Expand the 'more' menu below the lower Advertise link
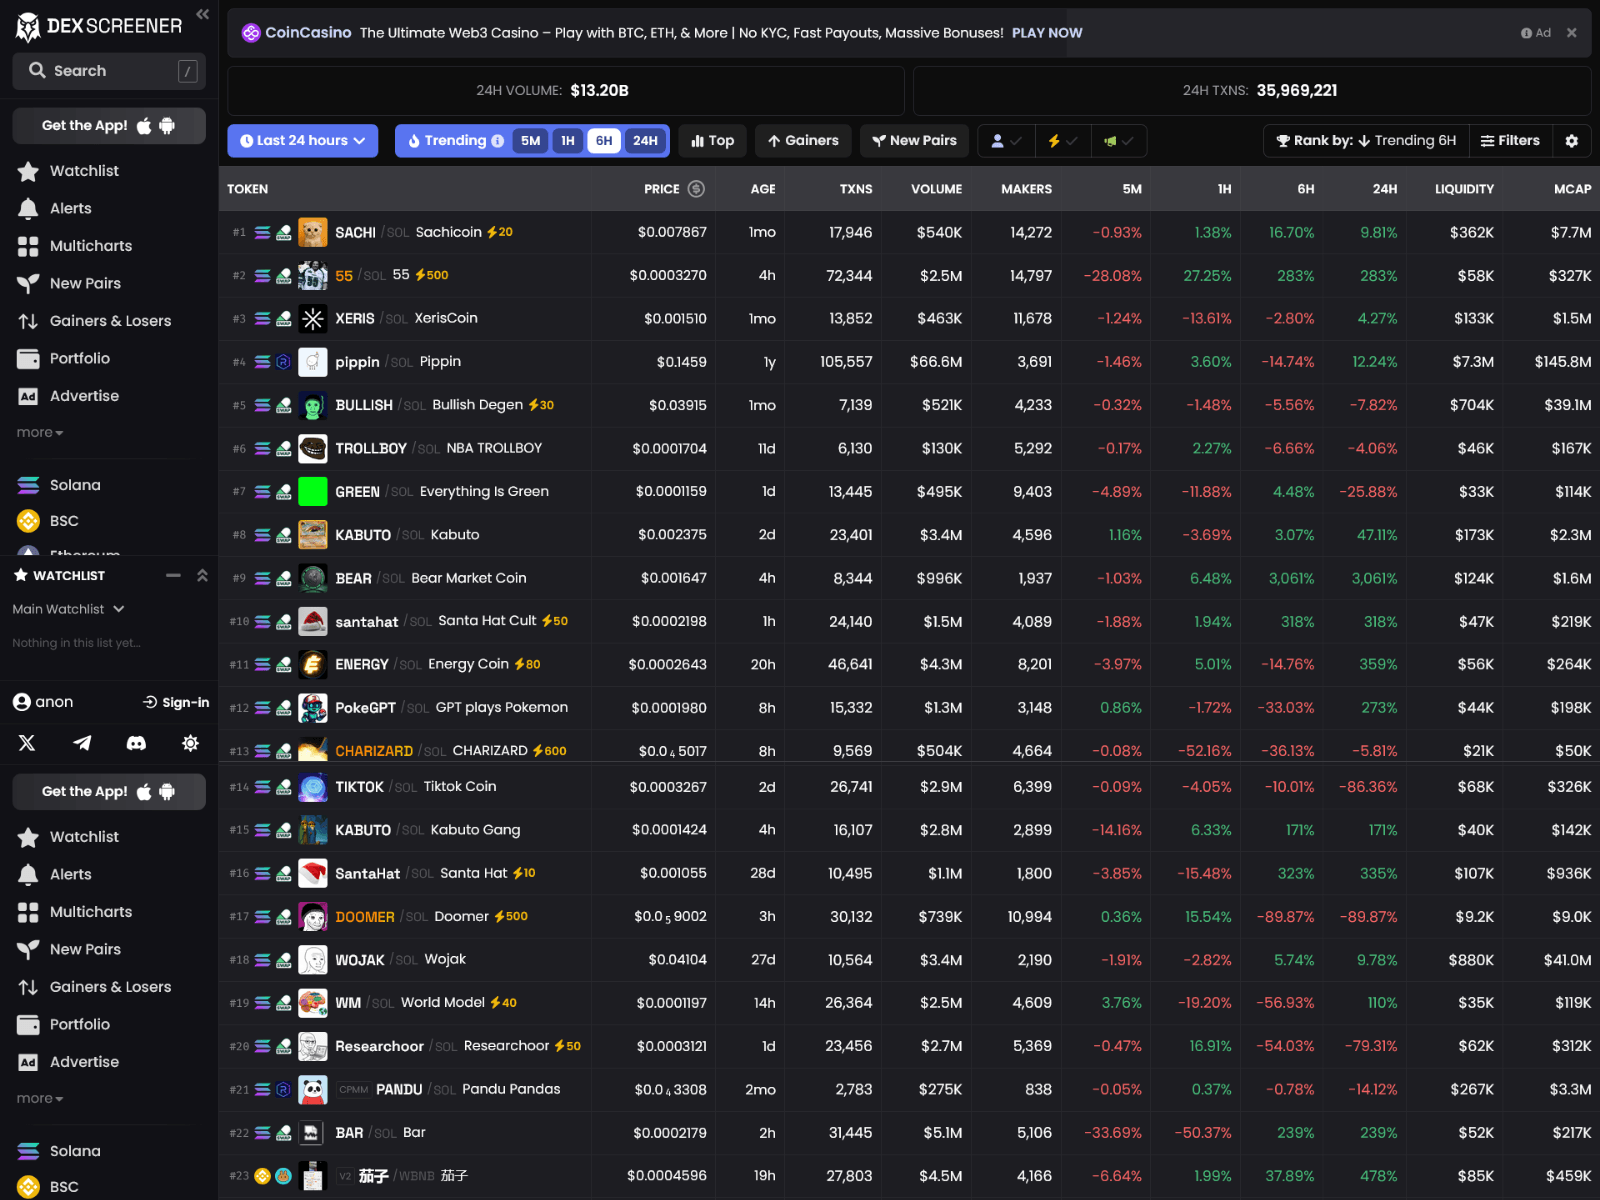 [x=40, y=1099]
